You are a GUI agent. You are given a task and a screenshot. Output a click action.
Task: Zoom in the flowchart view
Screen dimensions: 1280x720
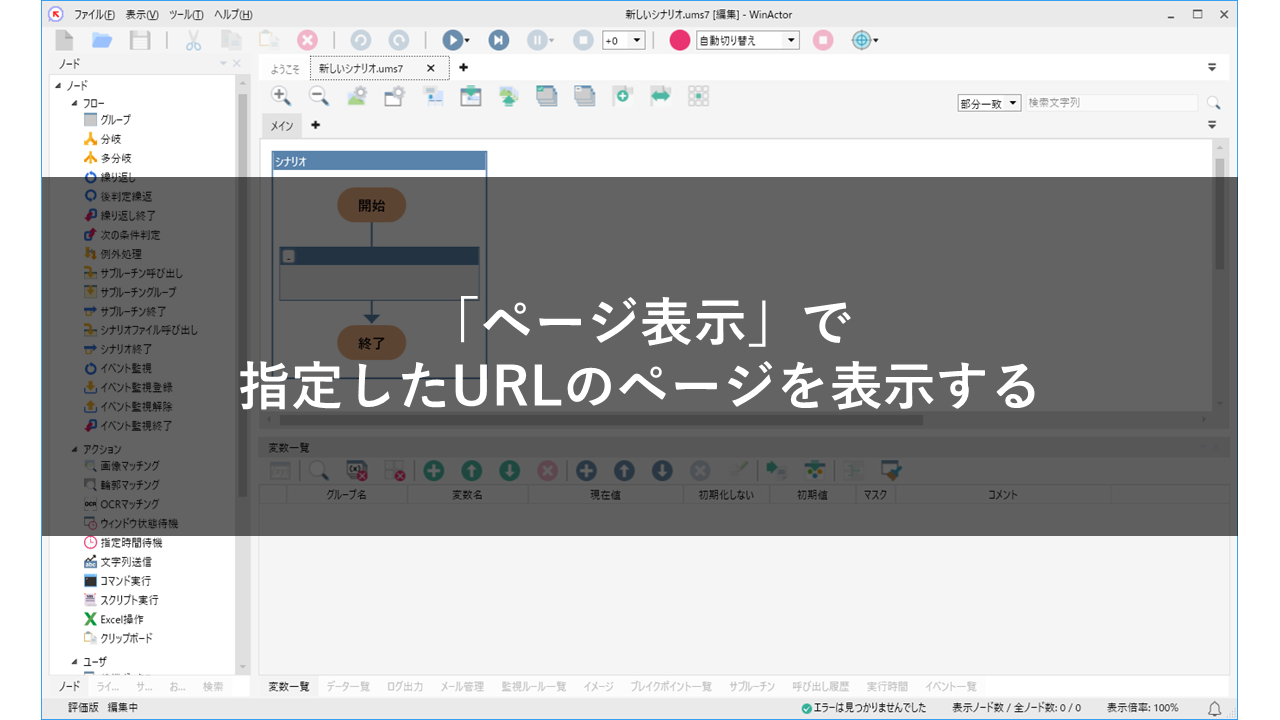281,96
